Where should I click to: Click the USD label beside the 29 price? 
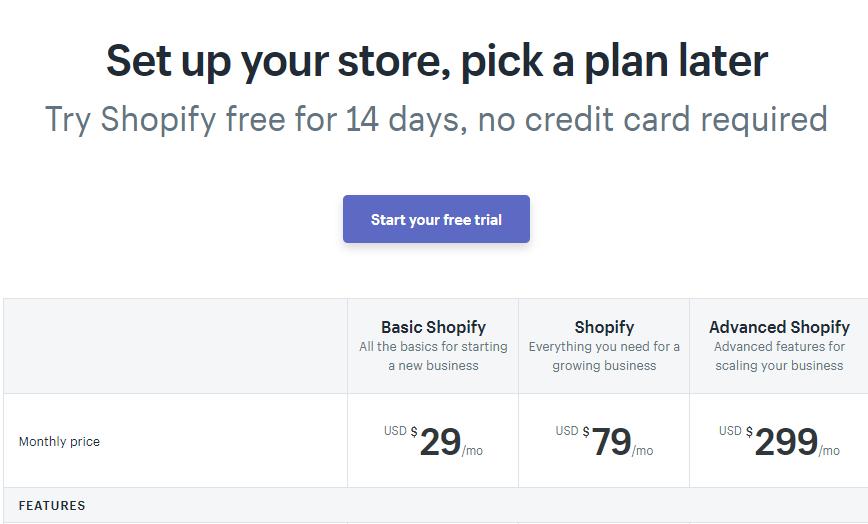pos(395,431)
